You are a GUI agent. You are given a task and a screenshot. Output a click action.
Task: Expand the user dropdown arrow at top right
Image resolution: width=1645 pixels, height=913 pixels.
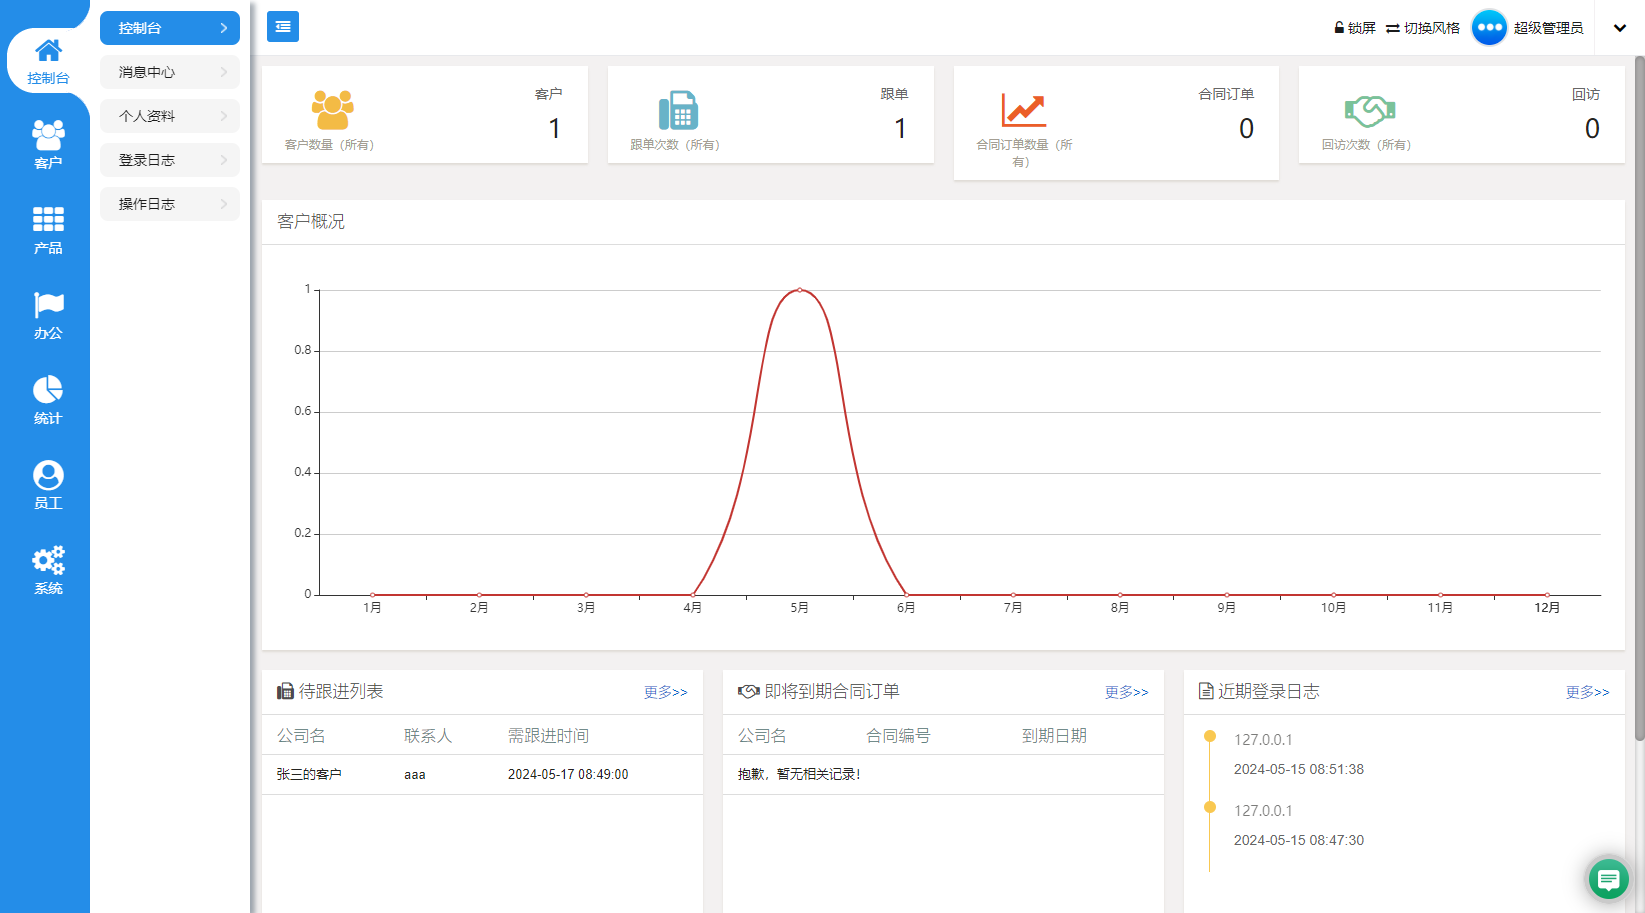[1620, 28]
